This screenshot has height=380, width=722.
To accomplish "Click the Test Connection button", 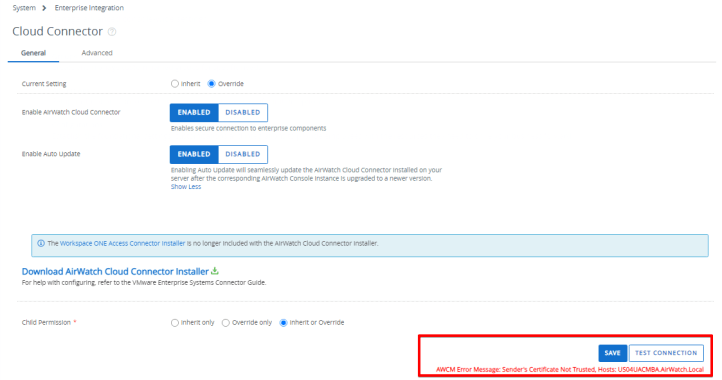I will coord(666,353).
